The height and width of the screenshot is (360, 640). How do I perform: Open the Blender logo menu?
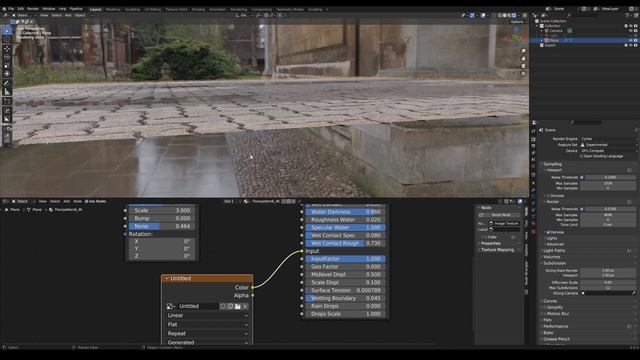point(4,9)
